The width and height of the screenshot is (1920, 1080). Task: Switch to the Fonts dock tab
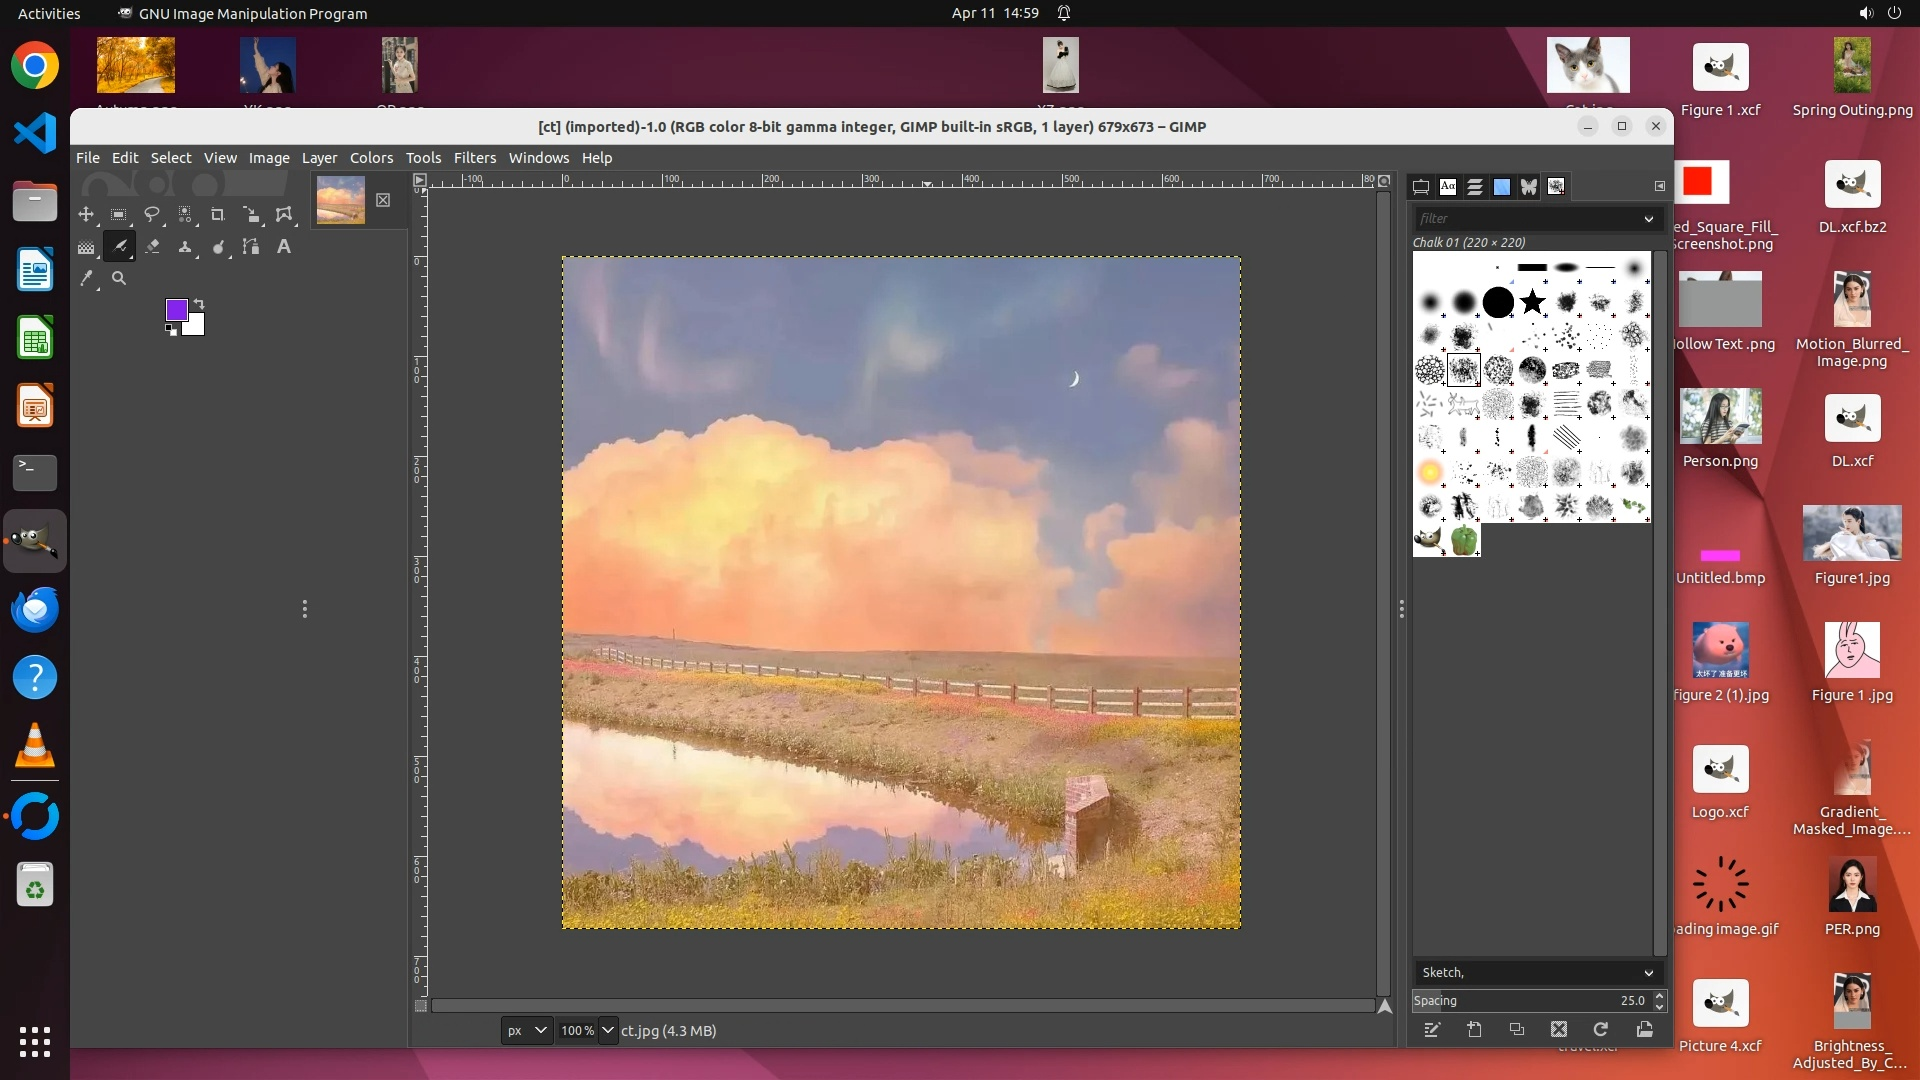point(1448,186)
